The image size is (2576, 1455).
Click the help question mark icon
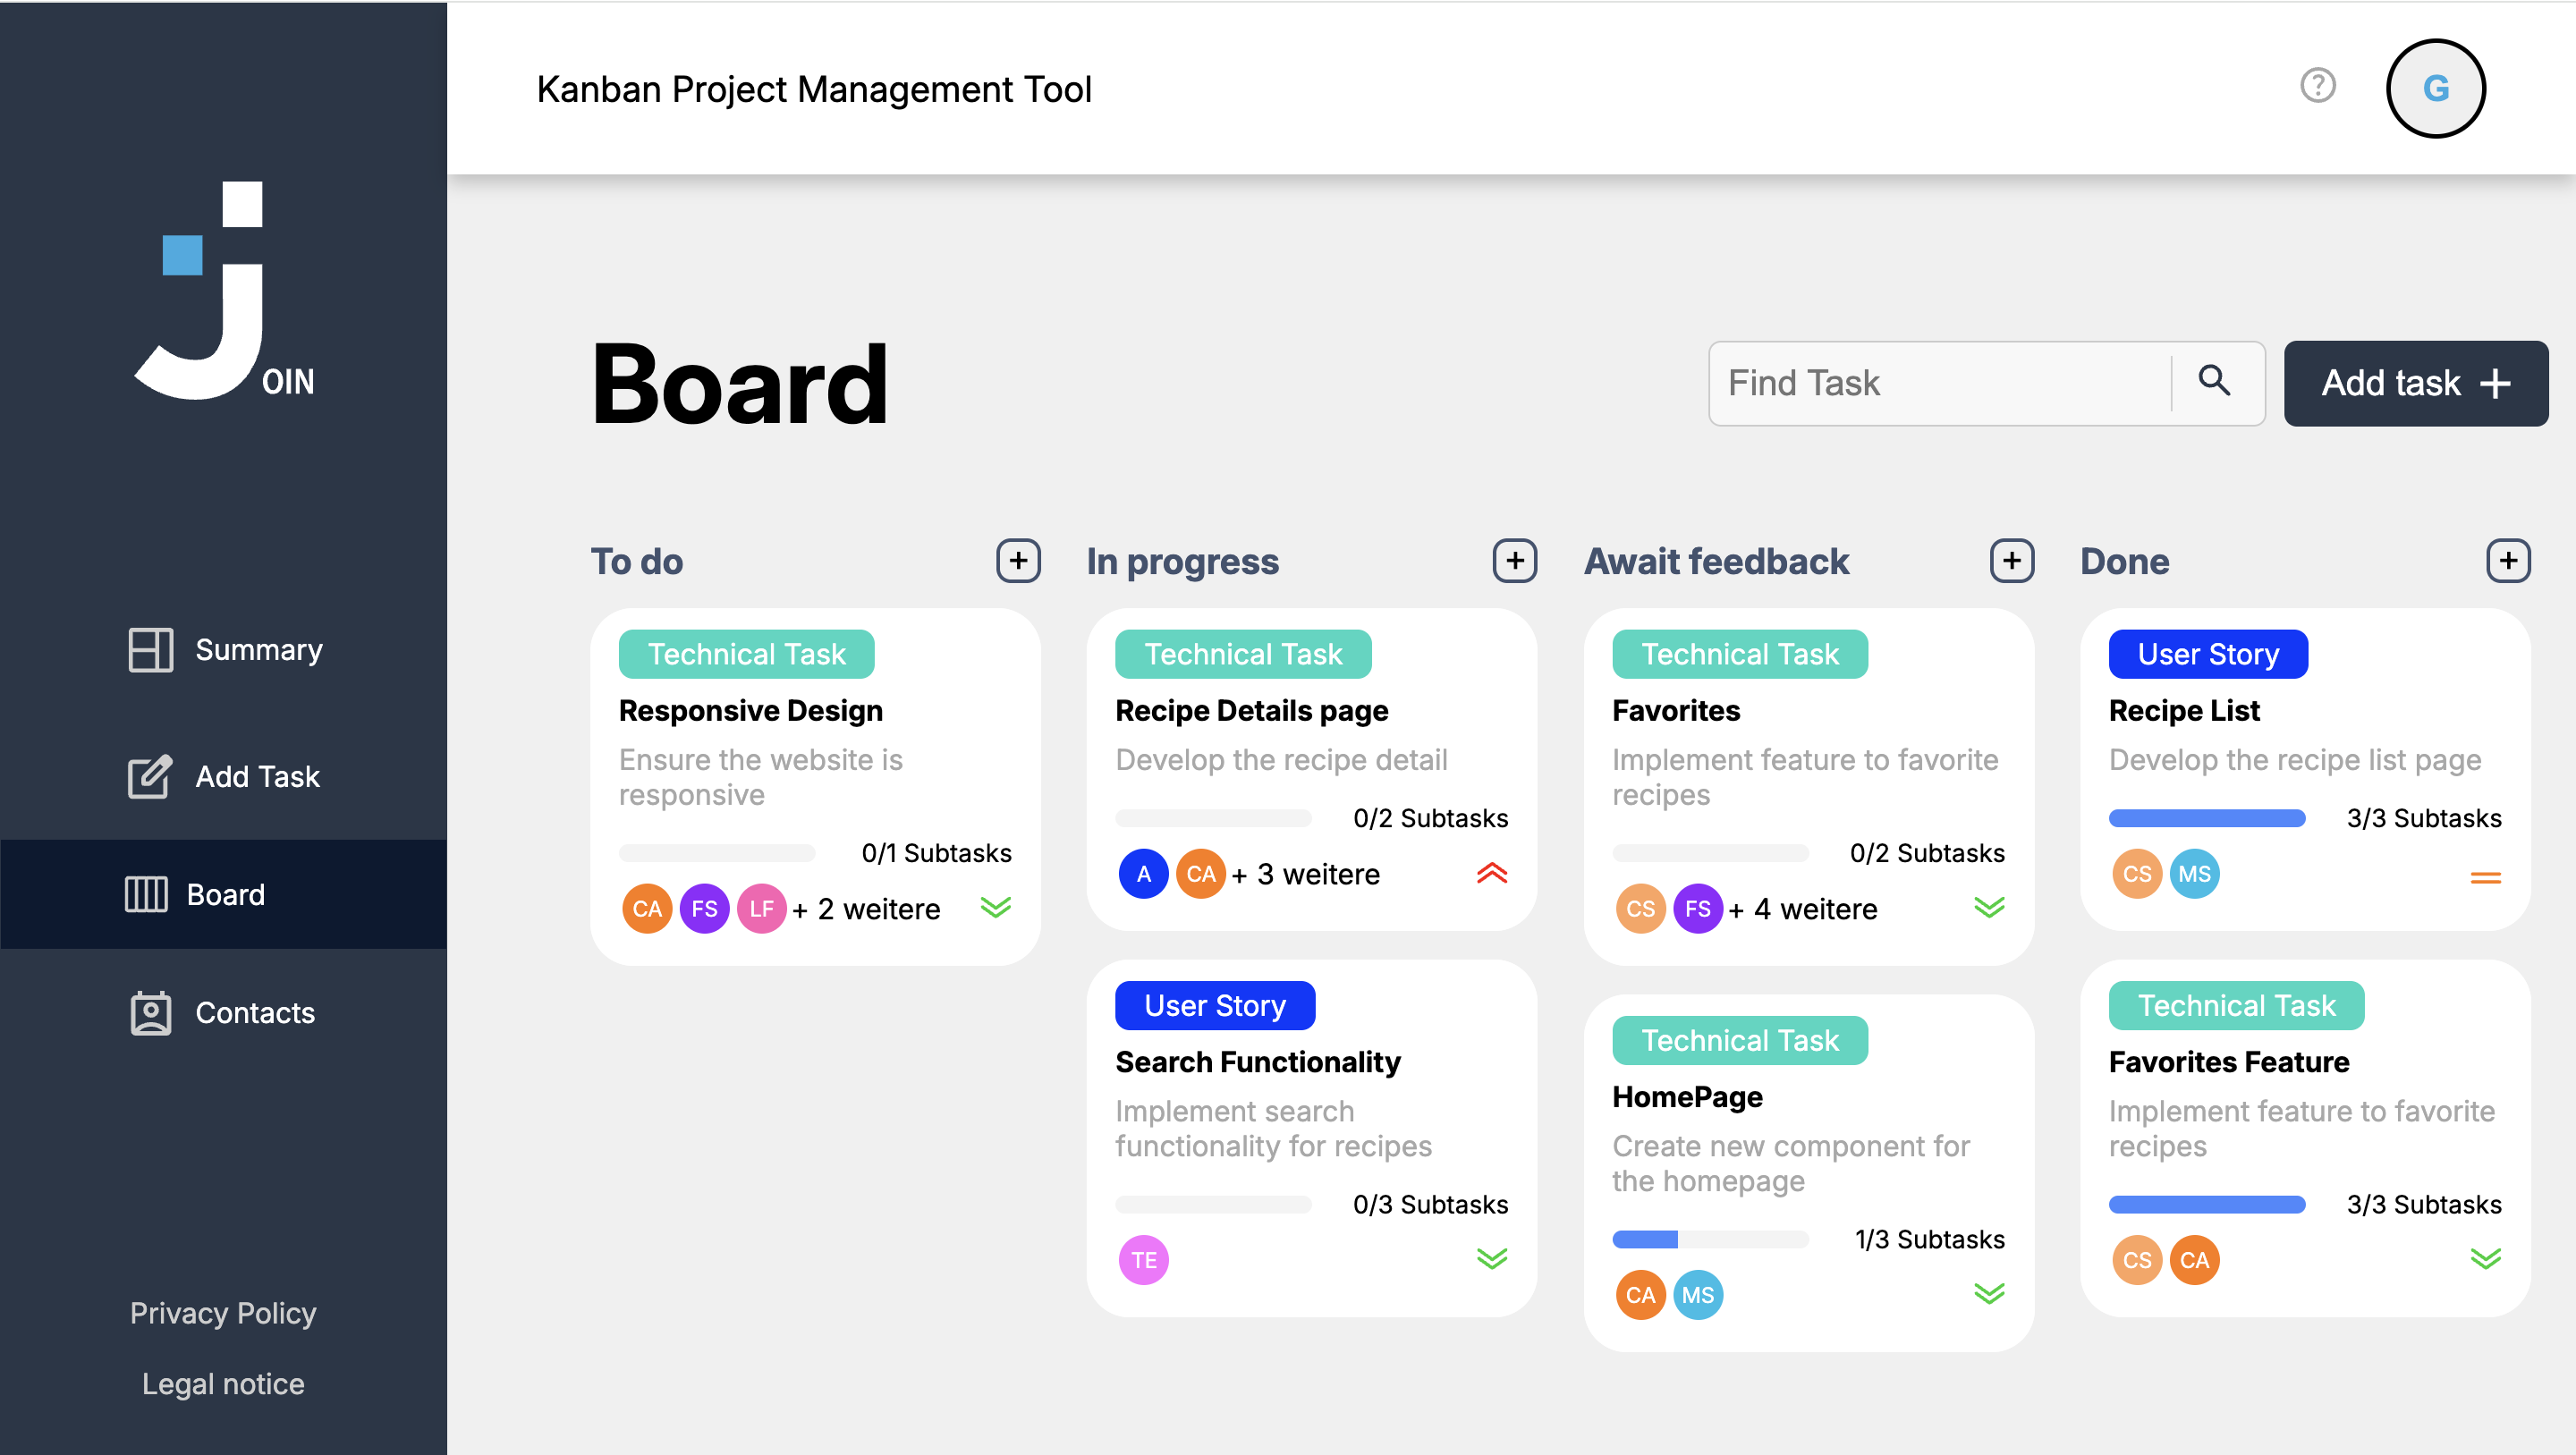[2317, 86]
